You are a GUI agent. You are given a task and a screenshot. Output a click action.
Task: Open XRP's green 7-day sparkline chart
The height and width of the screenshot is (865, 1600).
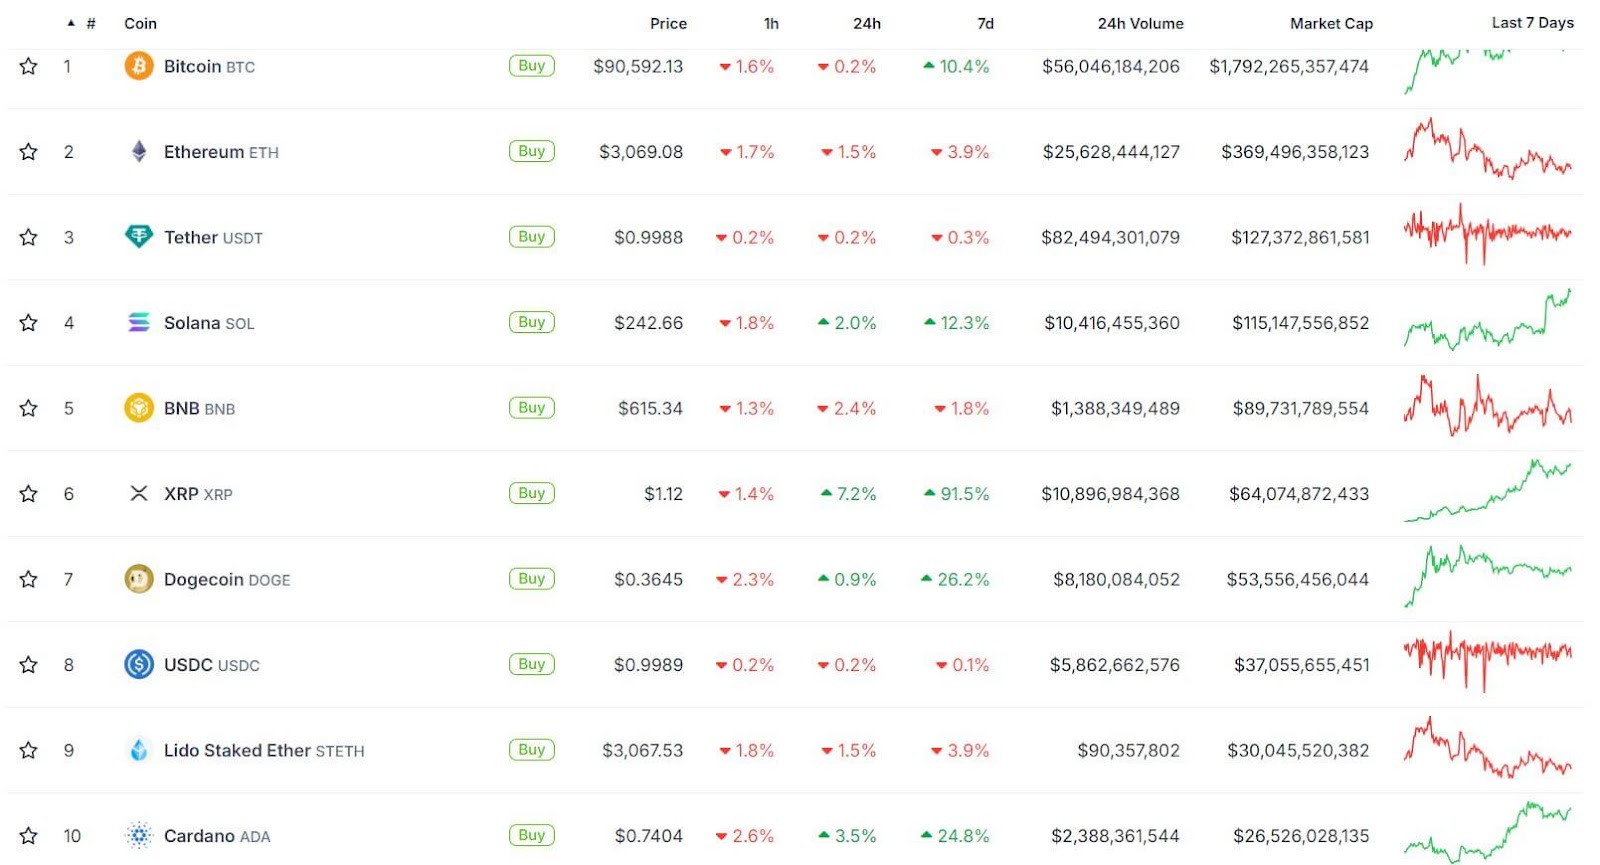tap(1487, 491)
